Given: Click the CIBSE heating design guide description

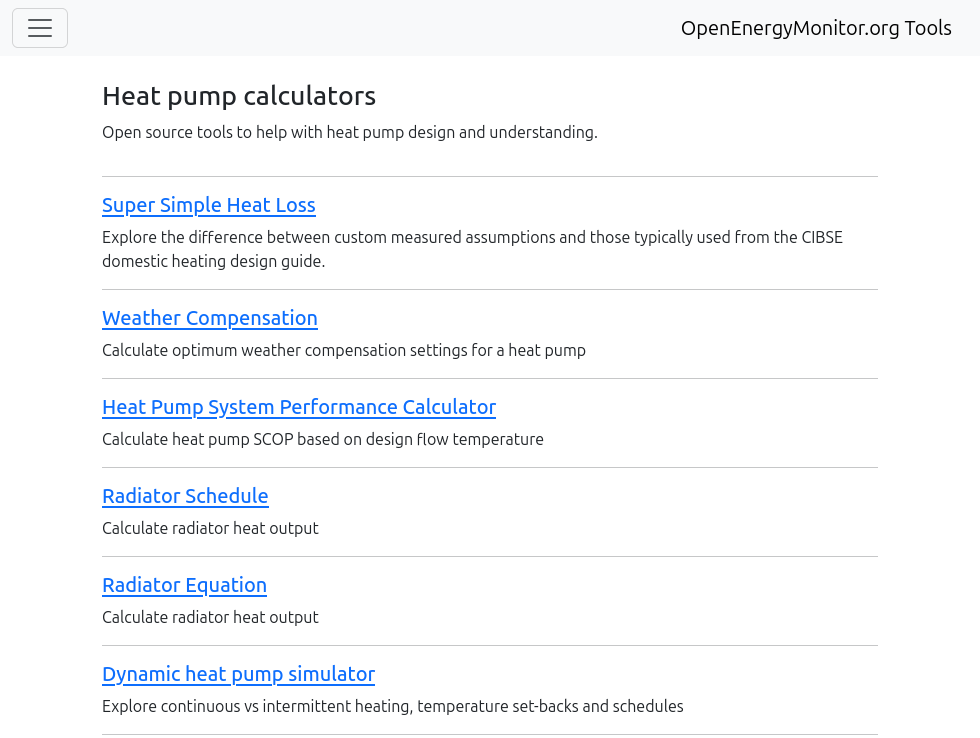Looking at the screenshot, I should [472, 249].
